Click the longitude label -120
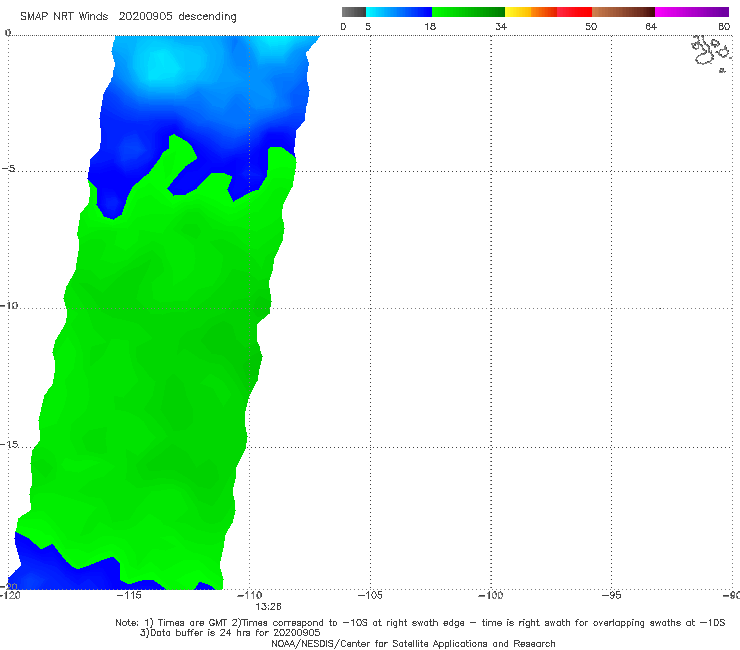Viewport: 740px width, 650px height. 10,595
